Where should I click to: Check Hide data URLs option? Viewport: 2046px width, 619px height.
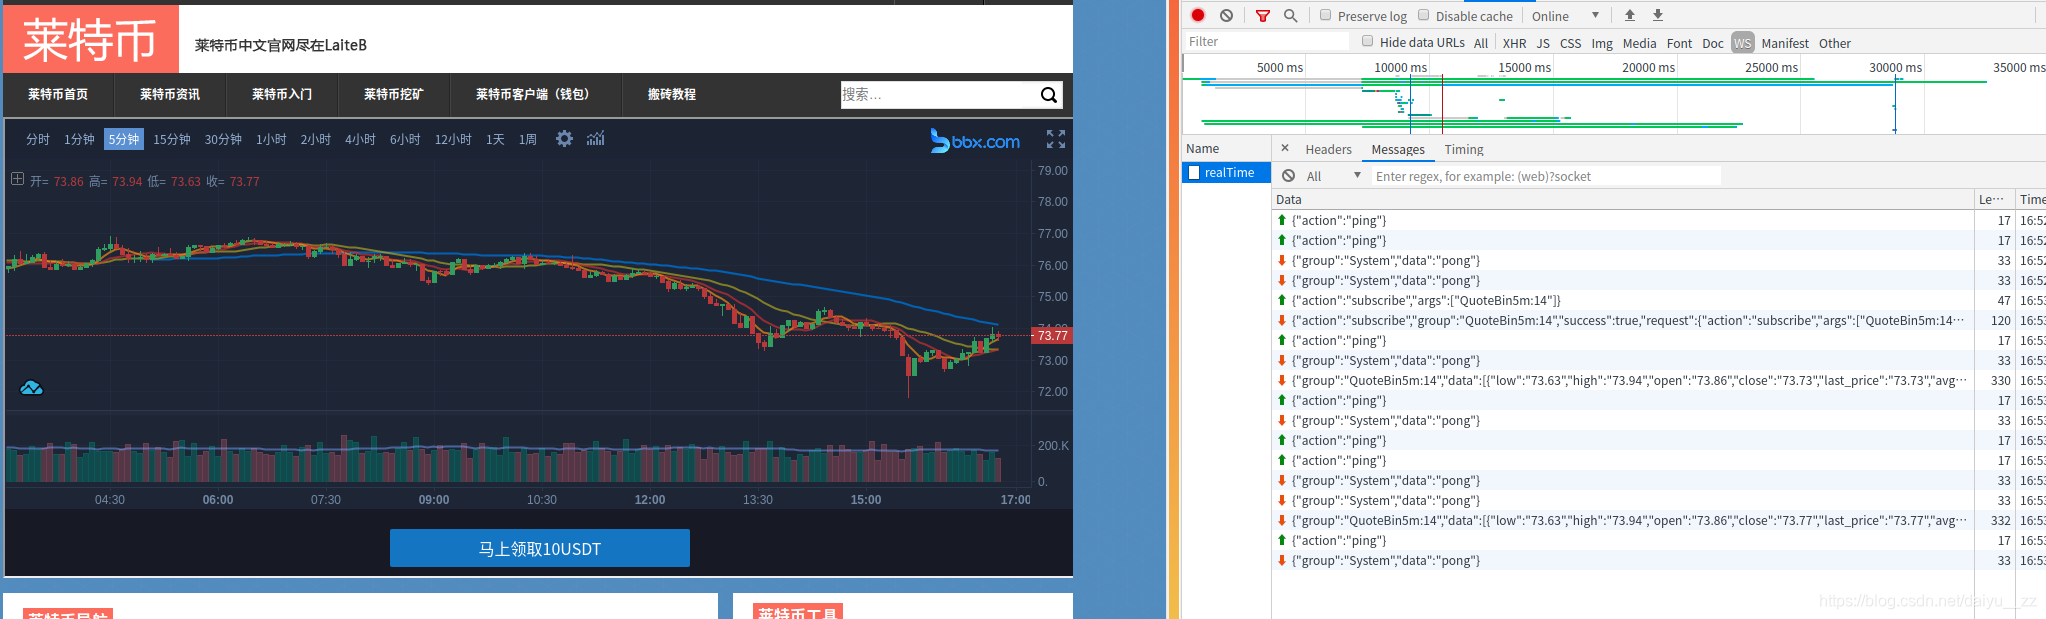(1367, 42)
